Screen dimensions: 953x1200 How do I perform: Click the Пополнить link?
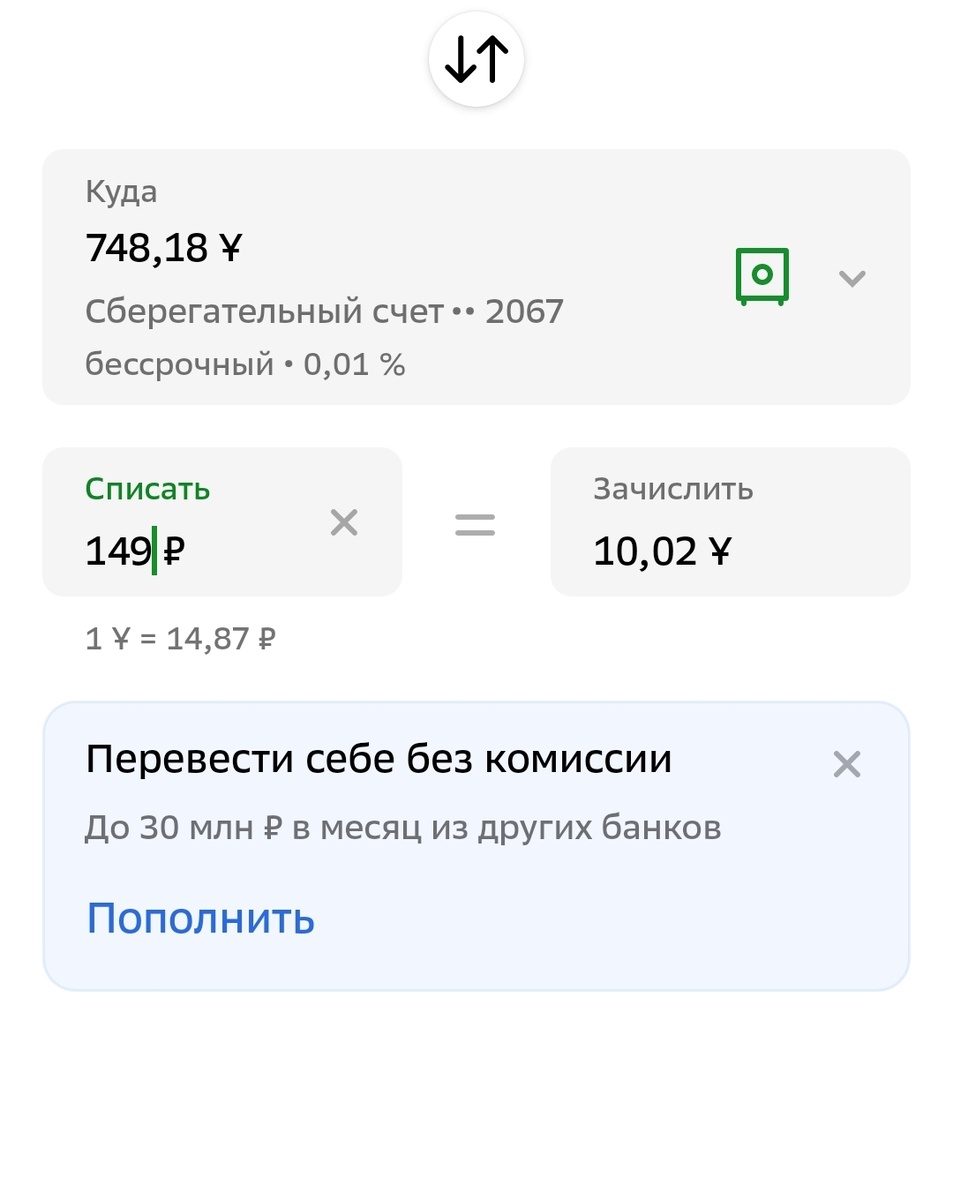(x=200, y=918)
